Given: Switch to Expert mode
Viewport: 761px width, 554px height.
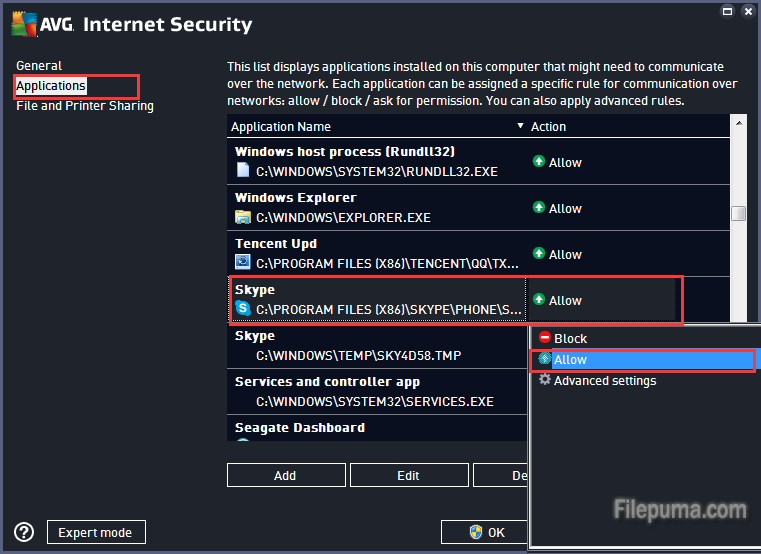Looking at the screenshot, I should [96, 532].
